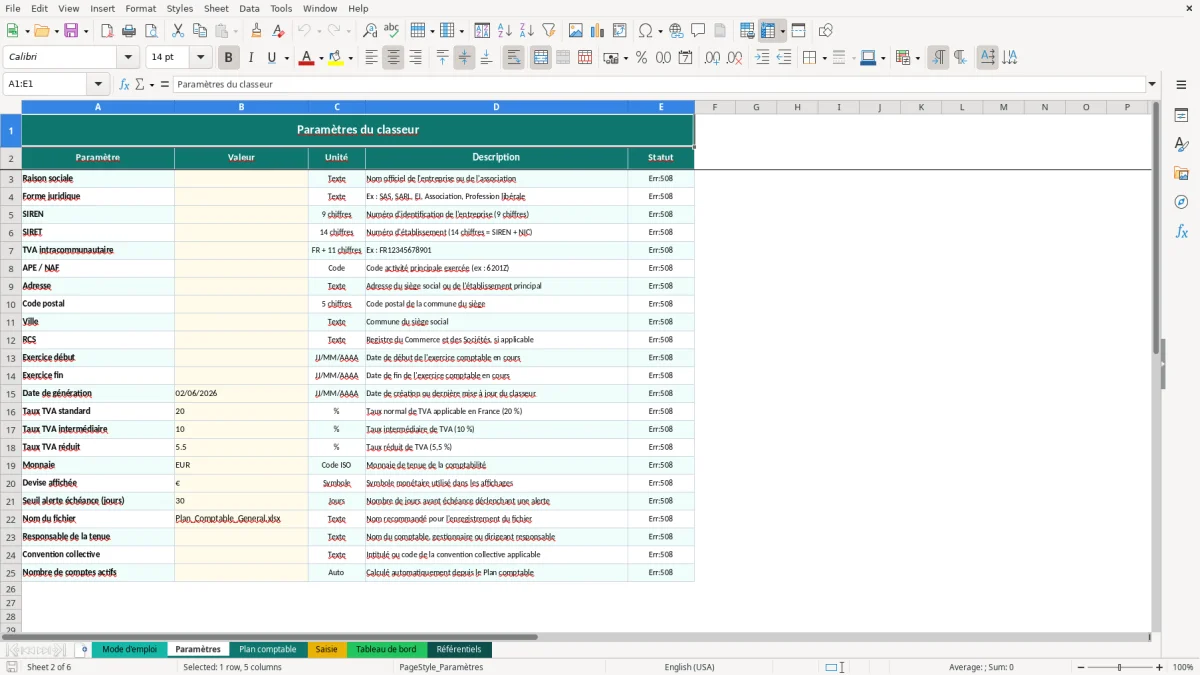The image size is (1200, 675).
Task: Toggle Bold formatting
Action: tap(229, 58)
